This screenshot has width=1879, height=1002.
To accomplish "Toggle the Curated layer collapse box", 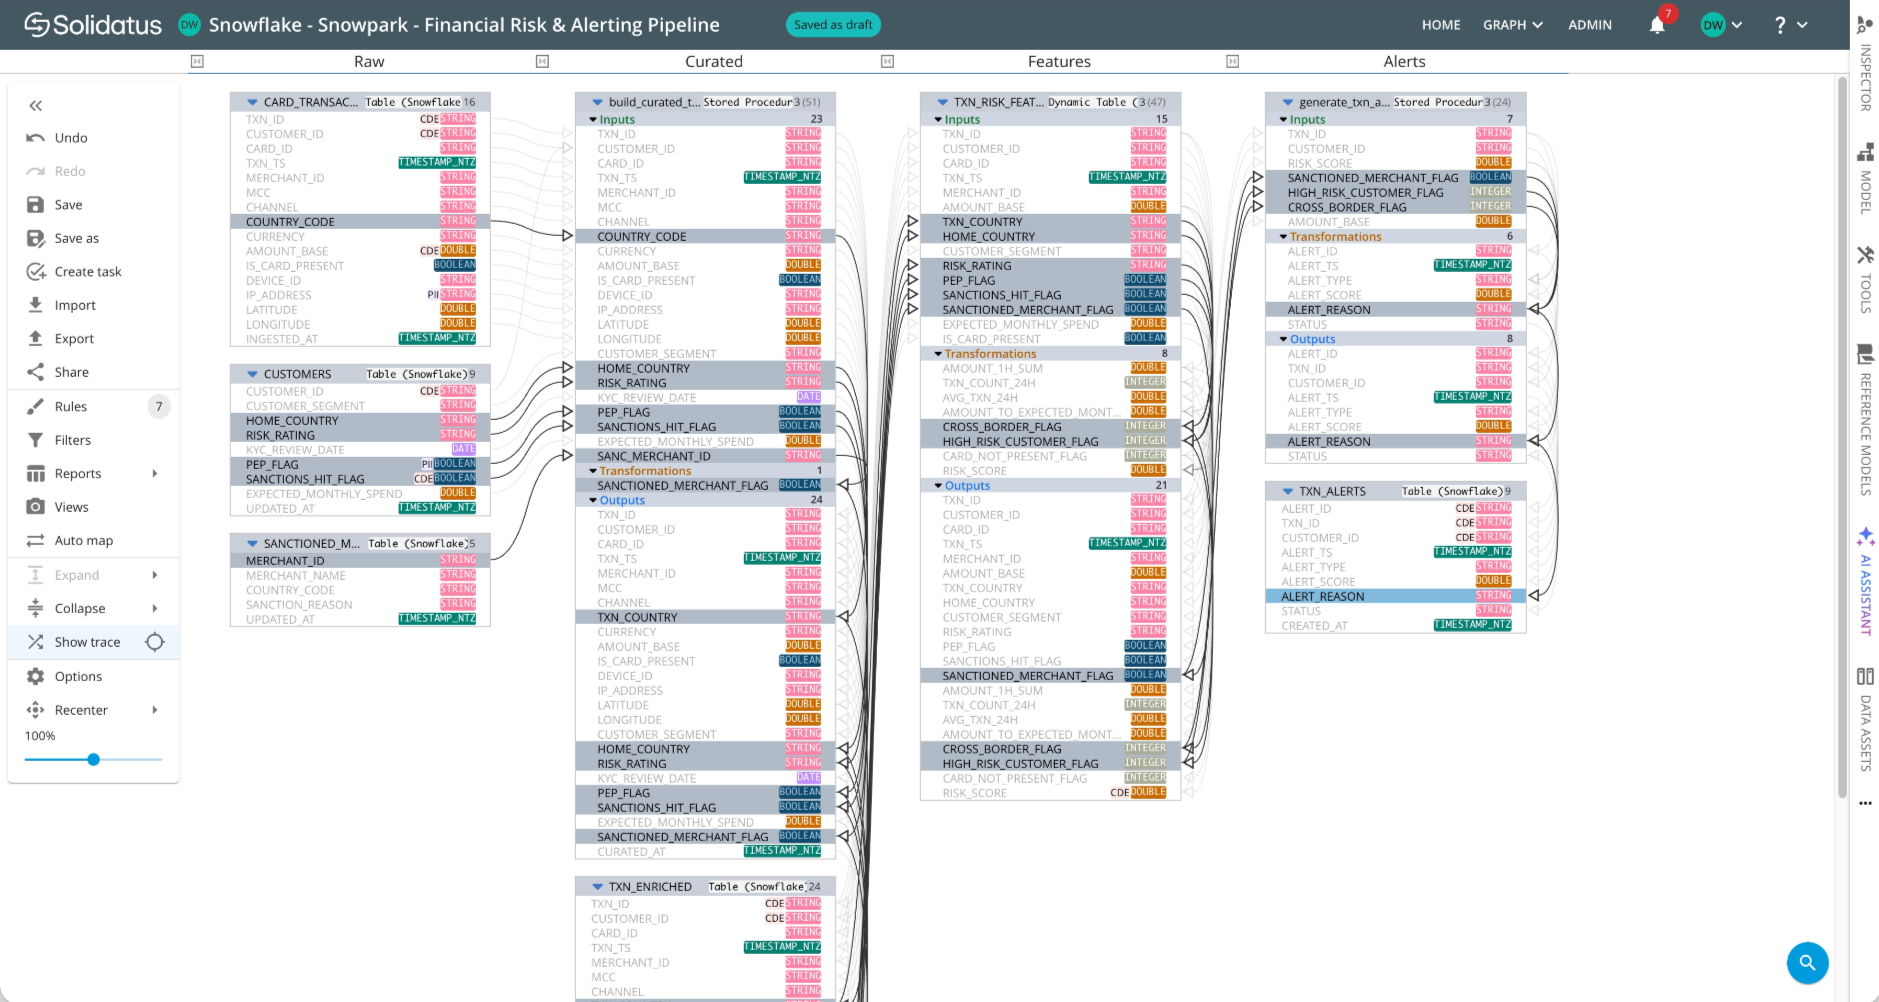I will pyautogui.click(x=542, y=62).
